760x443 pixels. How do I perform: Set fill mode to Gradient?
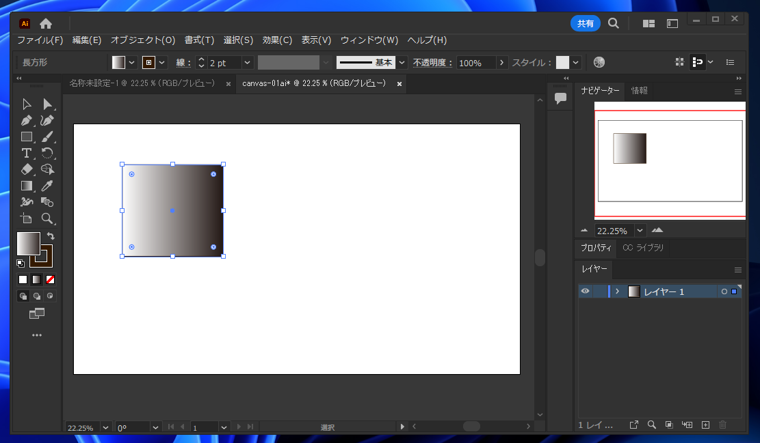click(36, 280)
